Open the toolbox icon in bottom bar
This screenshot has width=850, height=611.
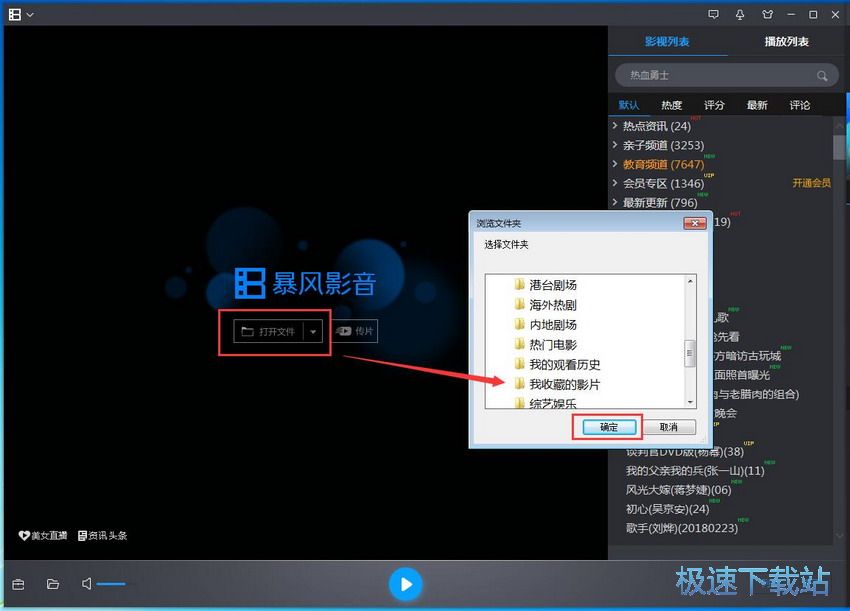(x=18, y=584)
